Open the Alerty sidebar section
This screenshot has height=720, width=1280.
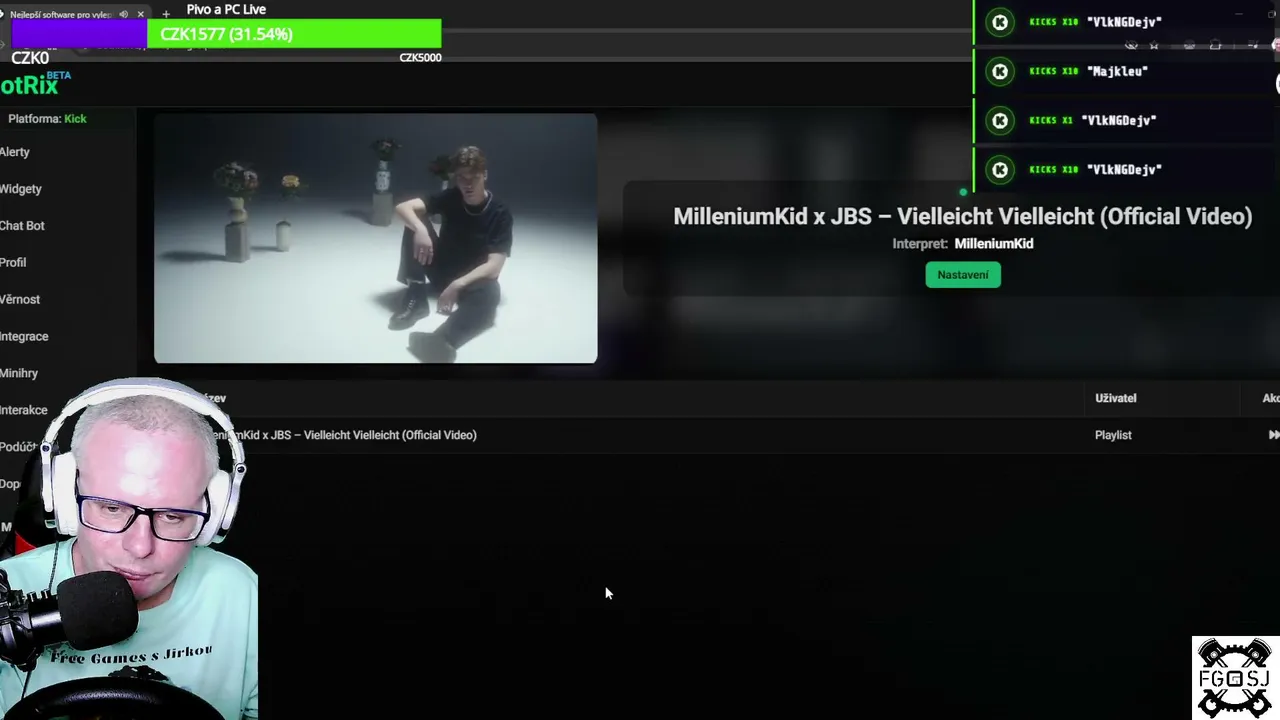tap(15, 152)
